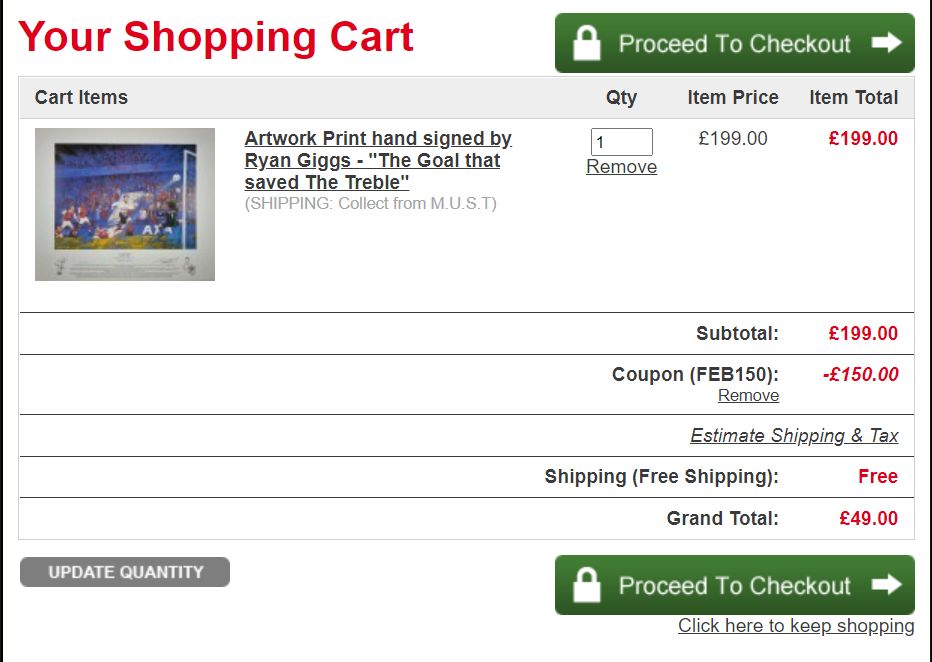Image resolution: width=932 pixels, height=662 pixels.
Task: Click the Collect from M.U.S.T shipping note
Action: [370, 204]
